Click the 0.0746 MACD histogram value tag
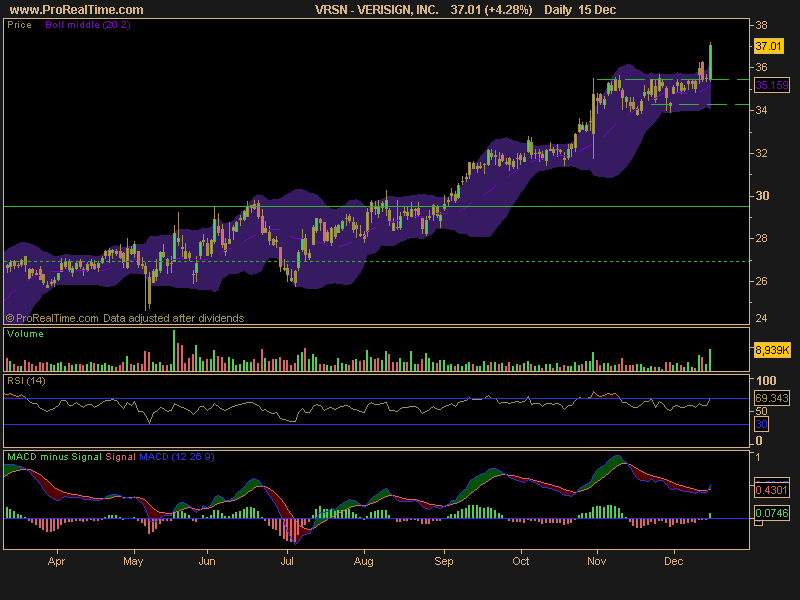 pos(772,513)
